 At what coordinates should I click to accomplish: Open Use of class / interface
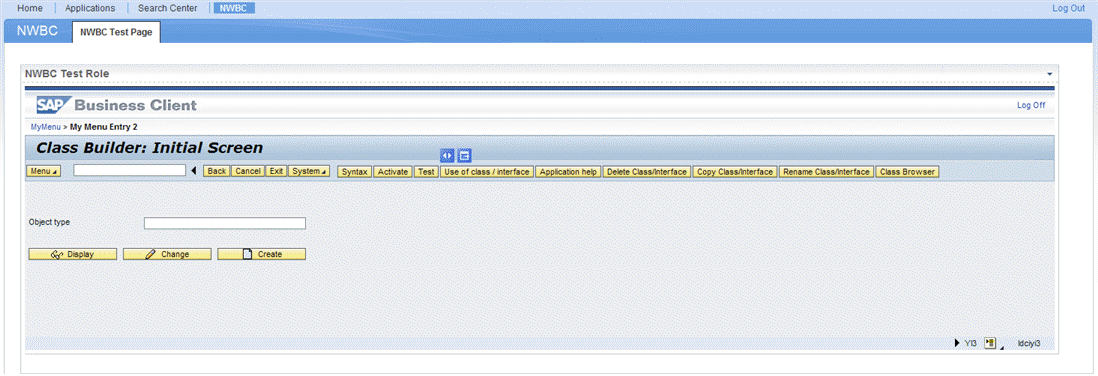(x=487, y=172)
